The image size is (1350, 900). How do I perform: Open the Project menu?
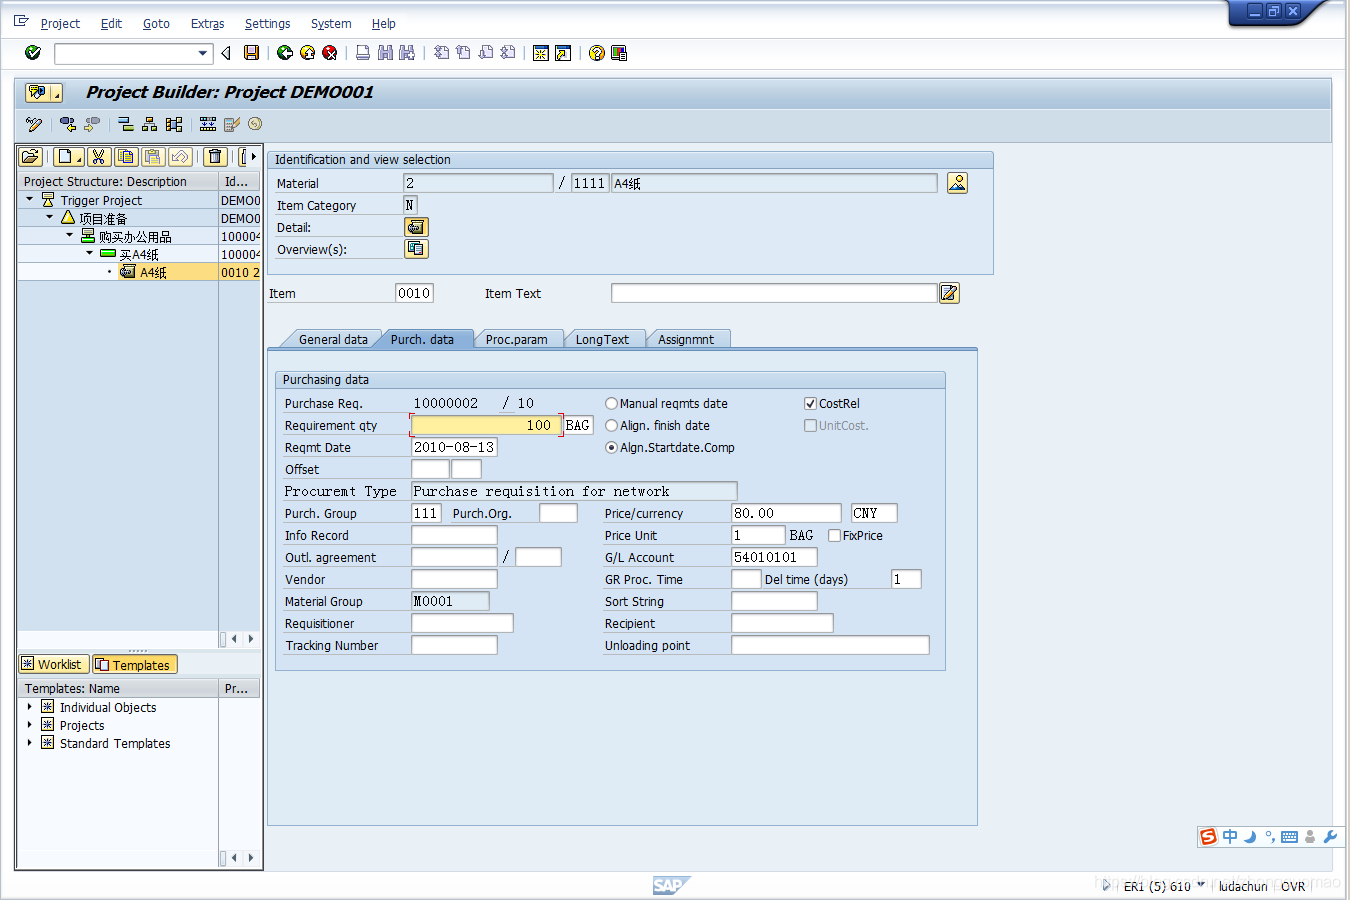click(x=60, y=23)
